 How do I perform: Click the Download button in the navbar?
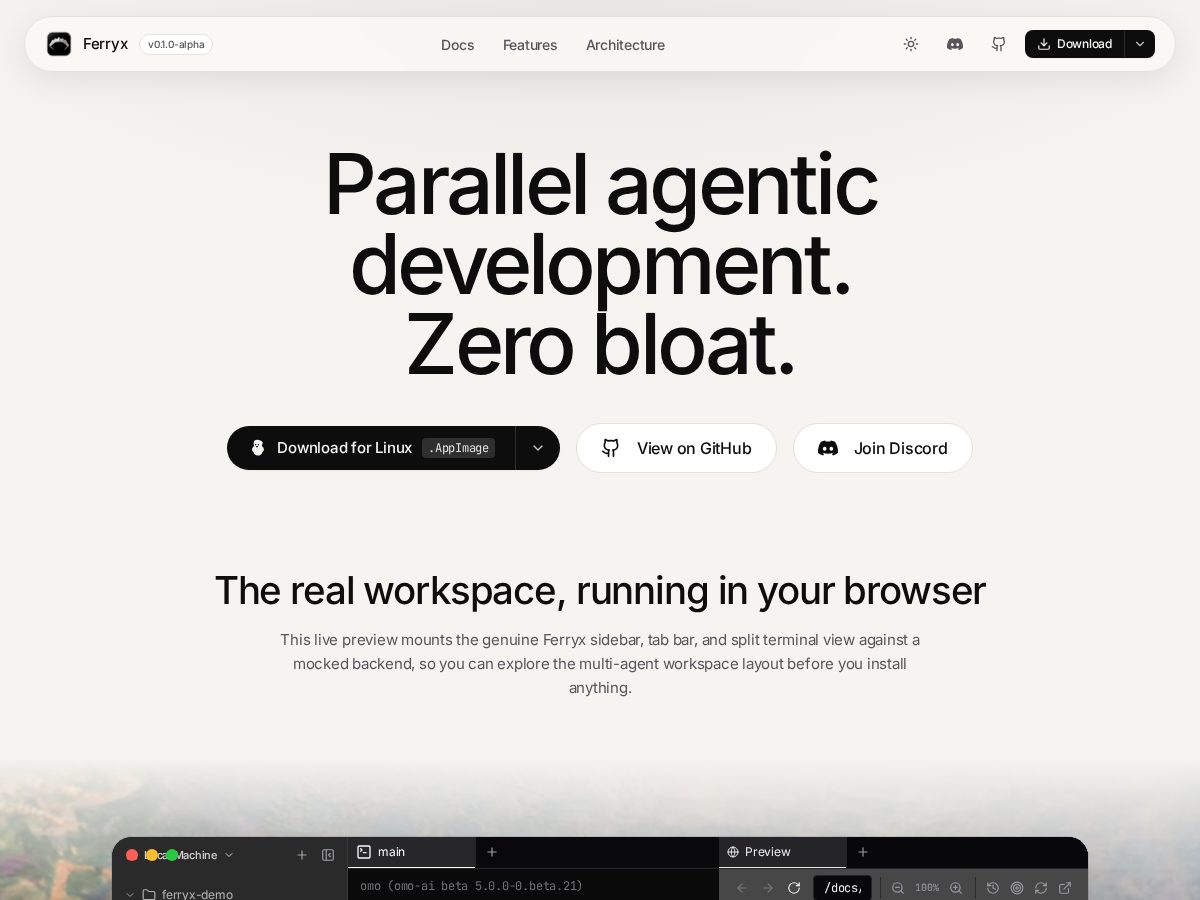pos(1074,44)
